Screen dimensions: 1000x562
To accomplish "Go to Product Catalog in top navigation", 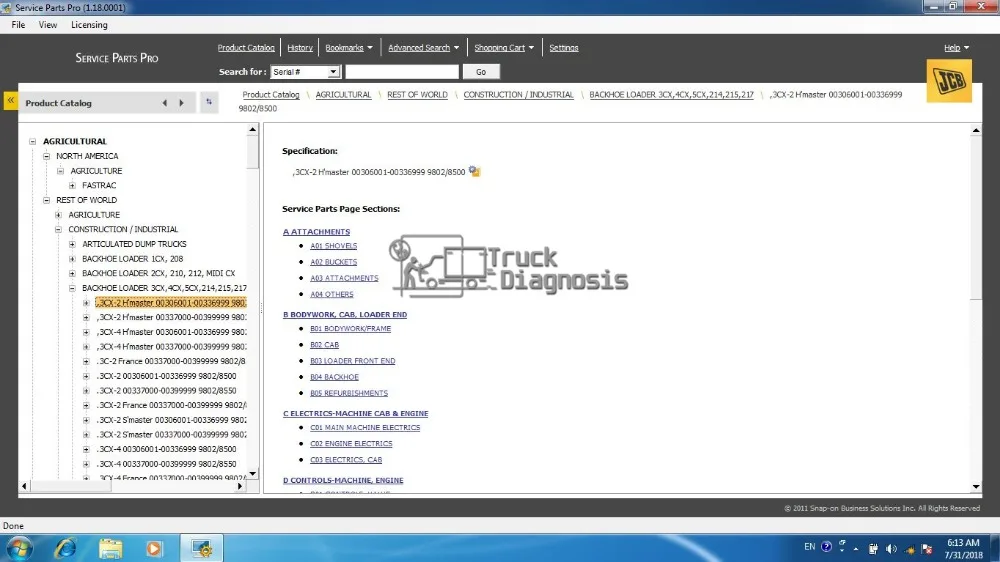I will tap(246, 48).
